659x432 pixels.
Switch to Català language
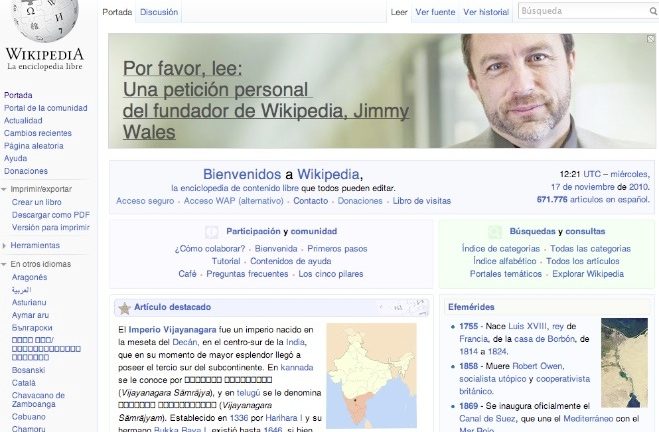(x=24, y=383)
